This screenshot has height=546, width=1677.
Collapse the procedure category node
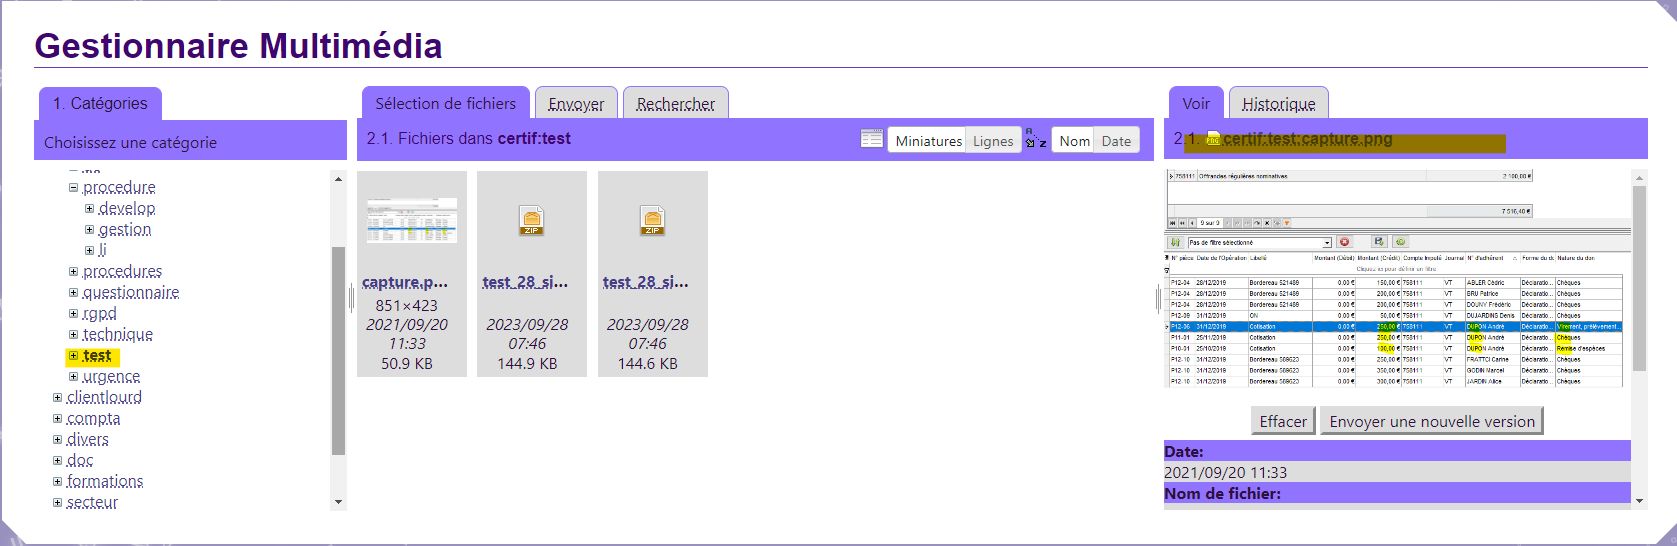[x=73, y=188]
